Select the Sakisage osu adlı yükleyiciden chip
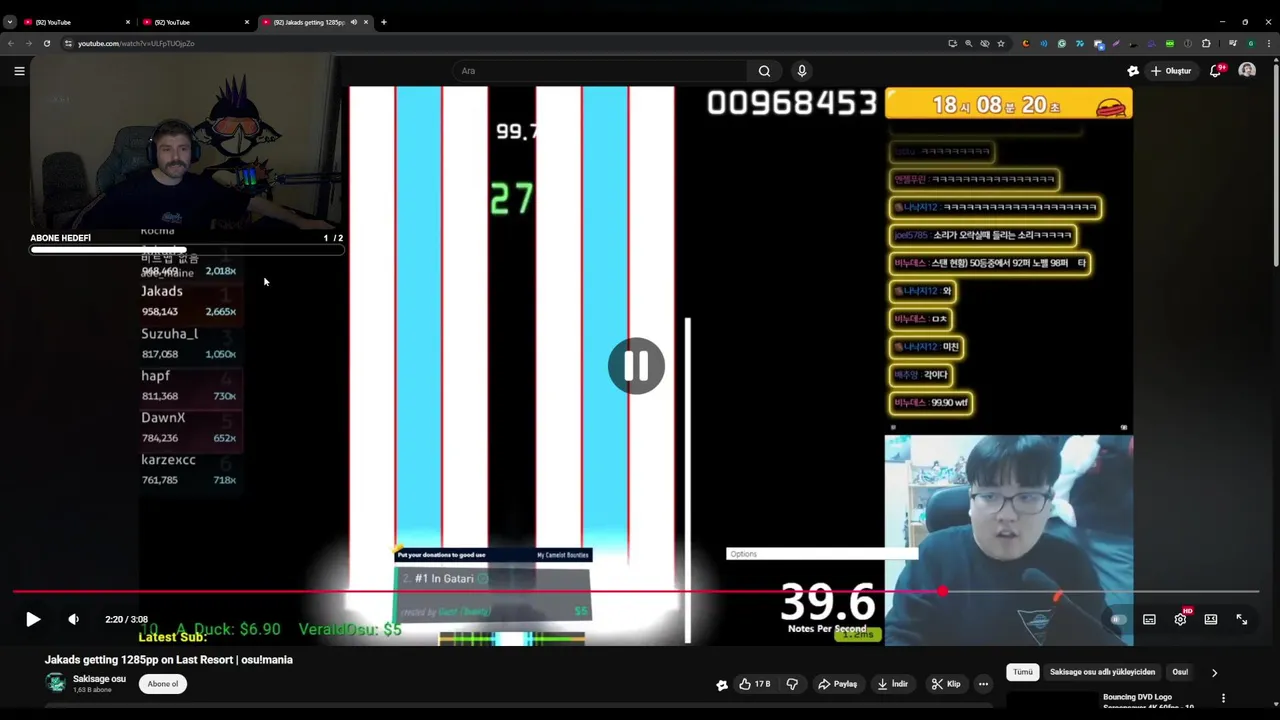 [x=1102, y=672]
